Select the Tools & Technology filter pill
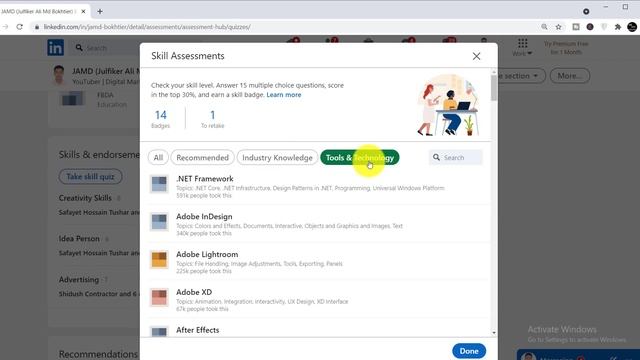This screenshot has width=640, height=360. 360,158
